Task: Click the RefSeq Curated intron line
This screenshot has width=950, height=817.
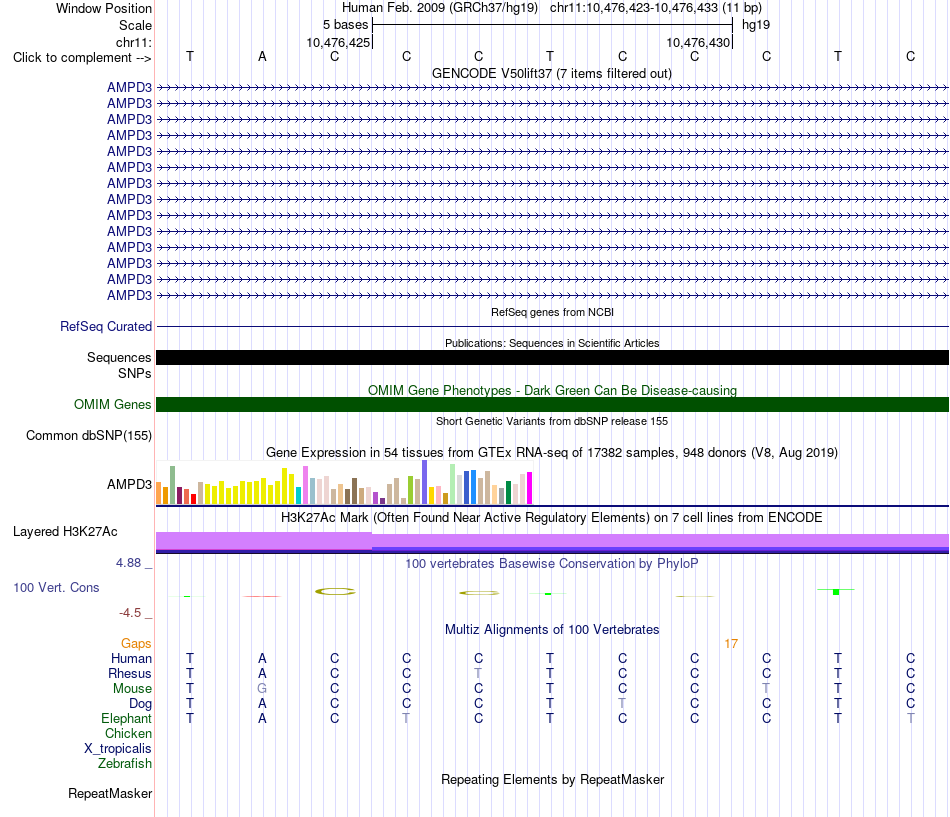Action: (x=552, y=327)
